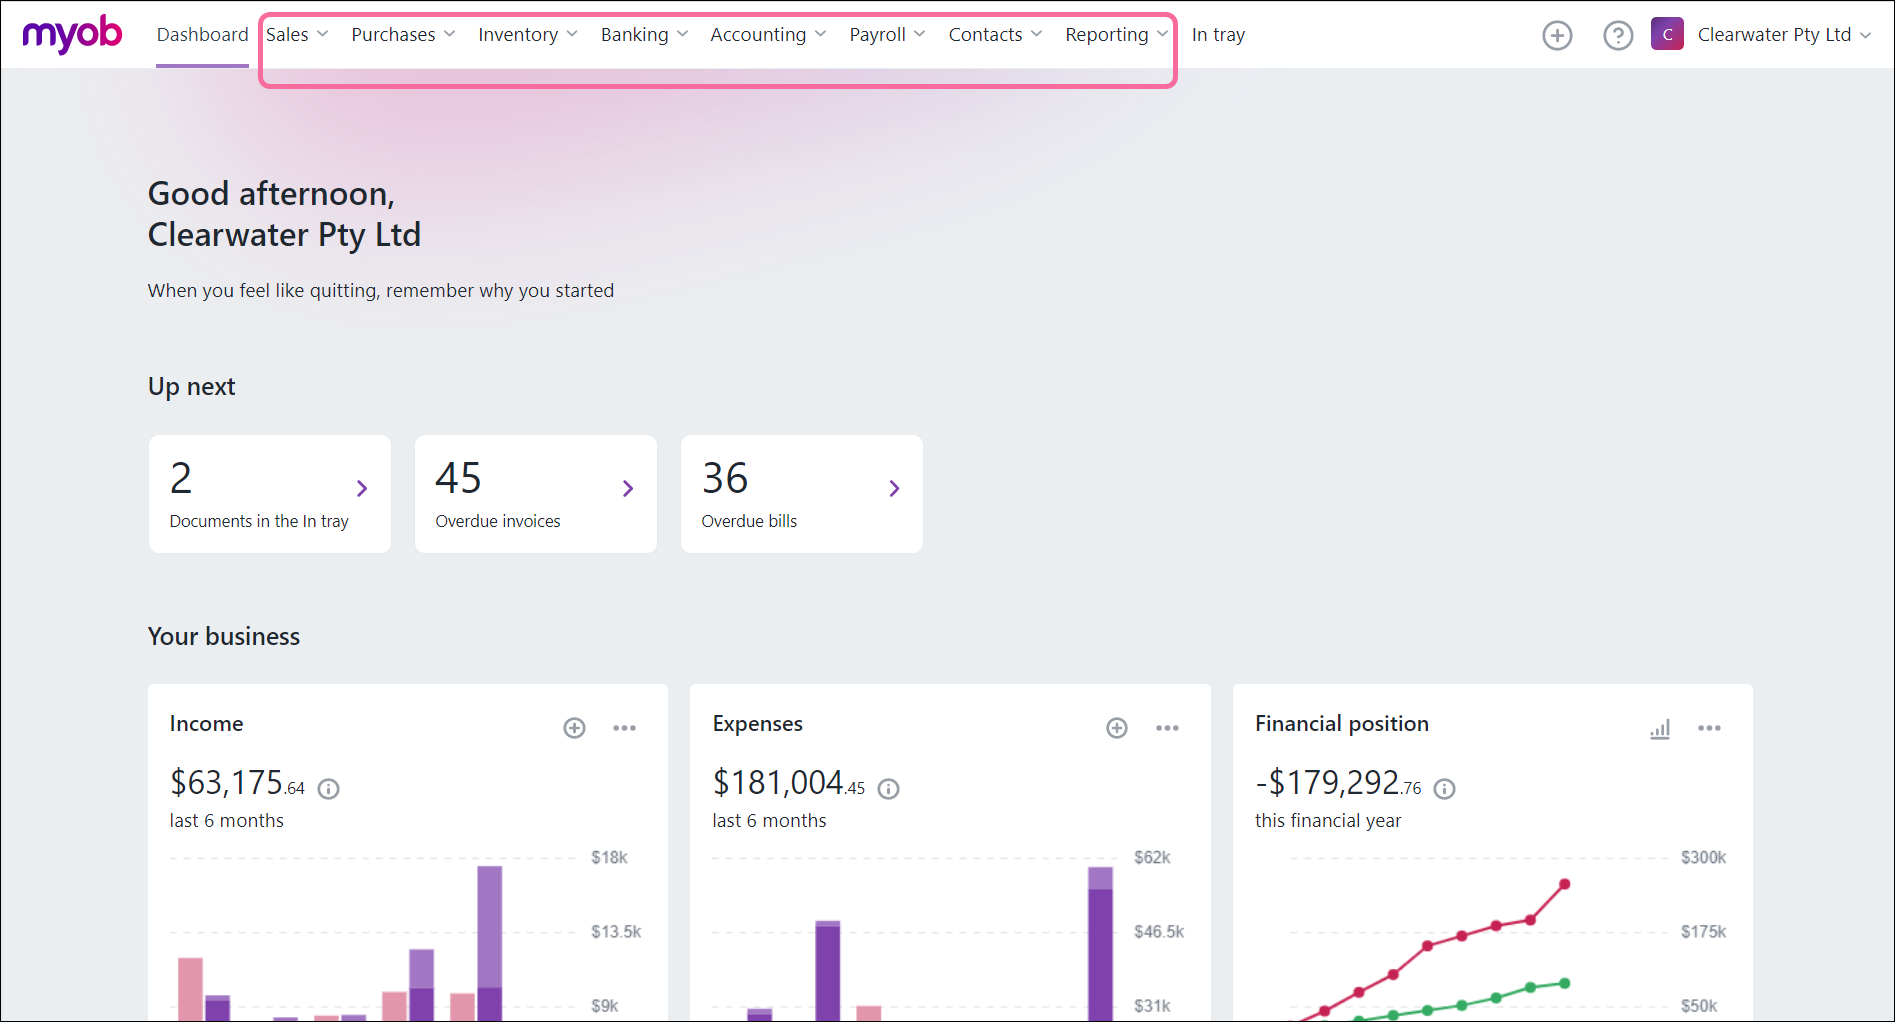Viewport: 1895px width, 1022px height.
Task: Click the Expenses card title
Action: tap(757, 724)
